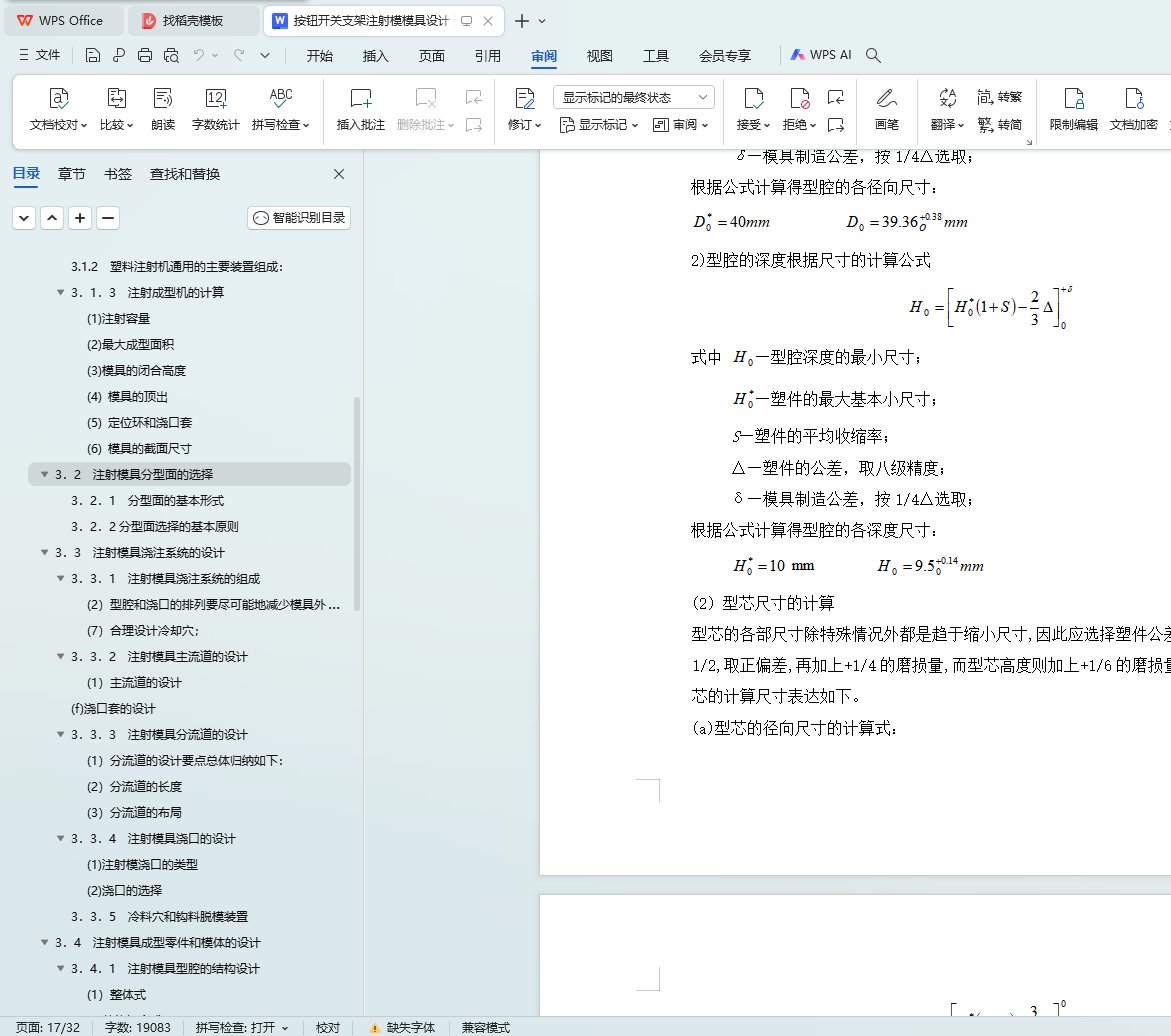1171x1036 pixels.
Task: Click the 字数: 19083 status entry
Action: pos(137,1028)
